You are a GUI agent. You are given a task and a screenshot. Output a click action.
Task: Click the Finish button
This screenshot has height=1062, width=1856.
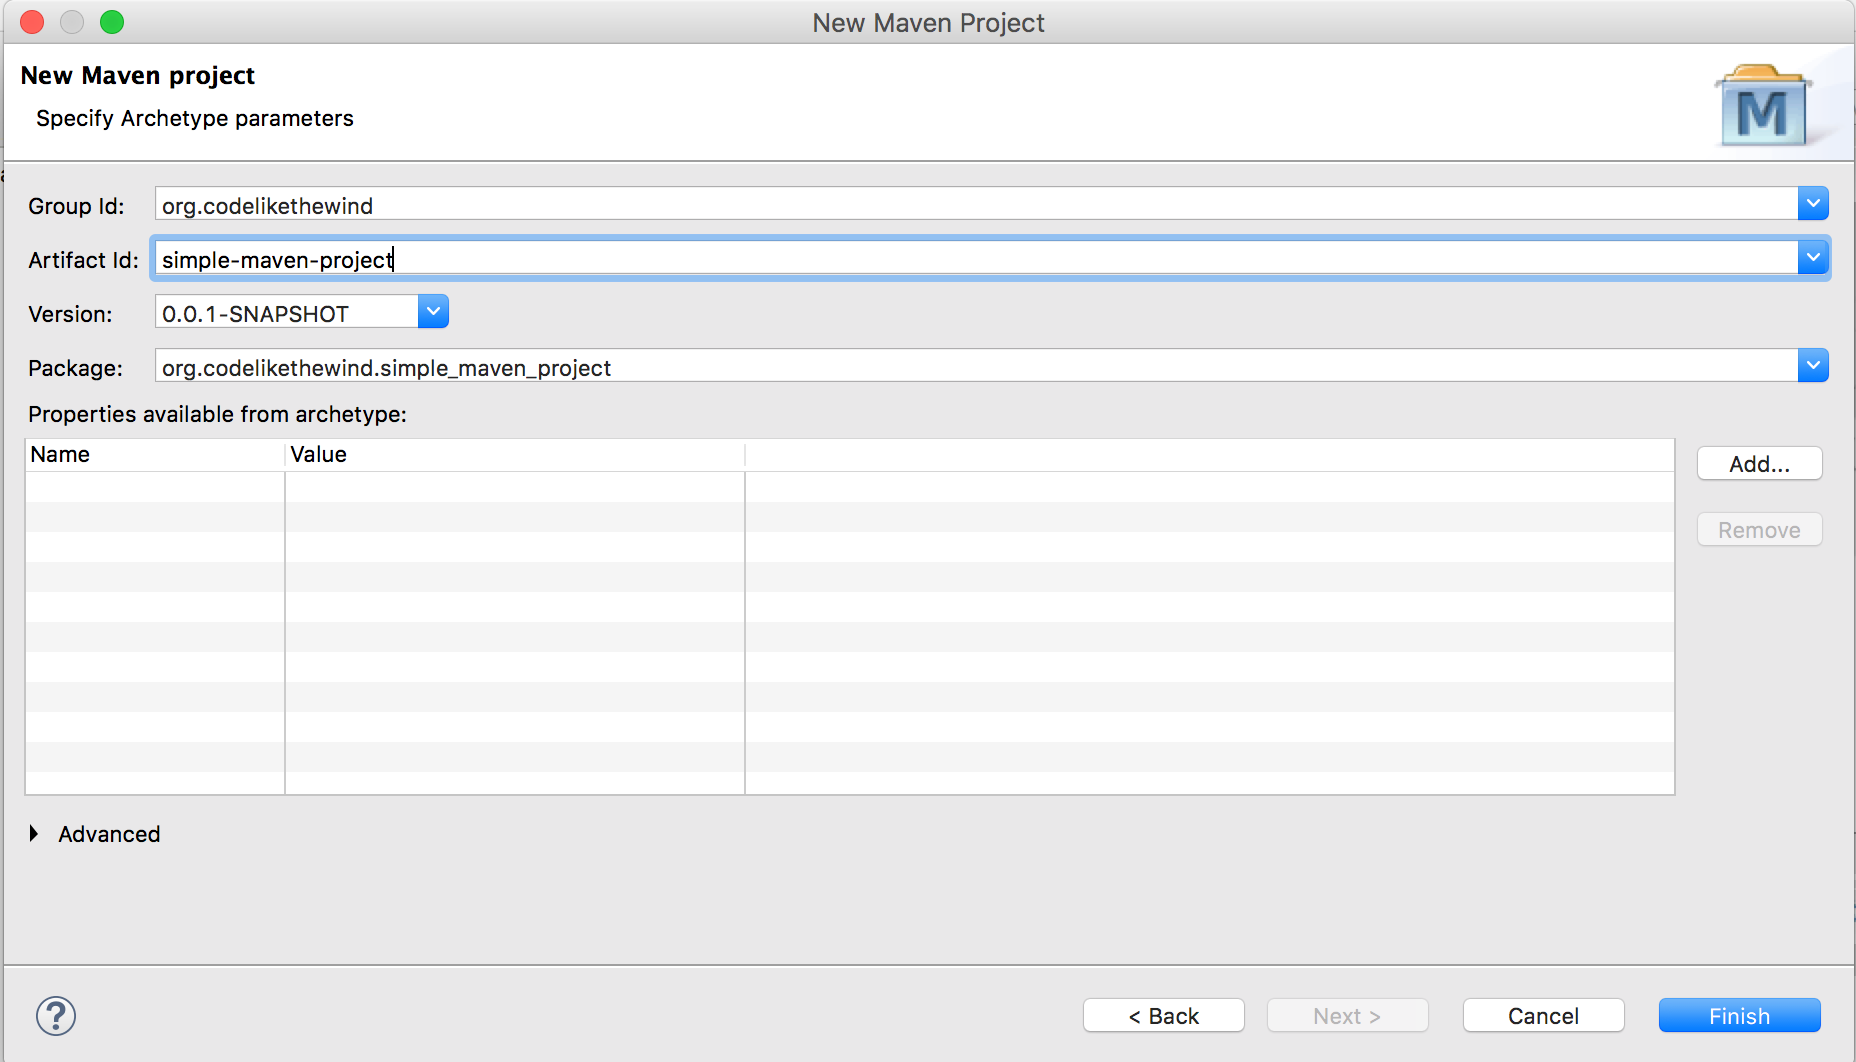coord(1739,1016)
